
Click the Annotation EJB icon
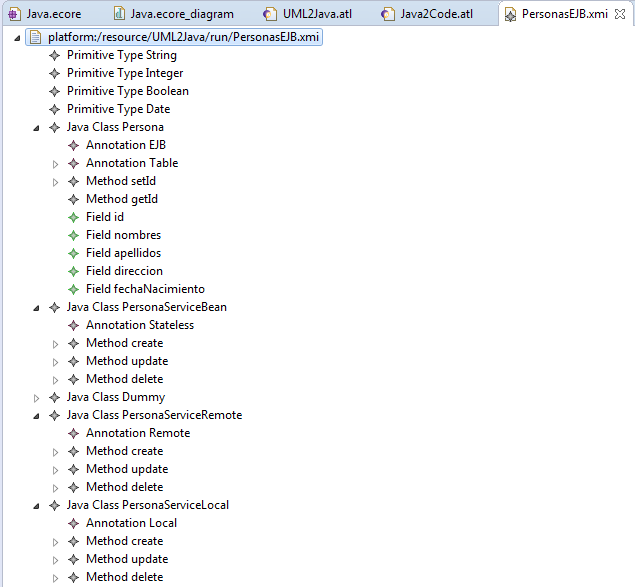pyautogui.click(x=73, y=145)
